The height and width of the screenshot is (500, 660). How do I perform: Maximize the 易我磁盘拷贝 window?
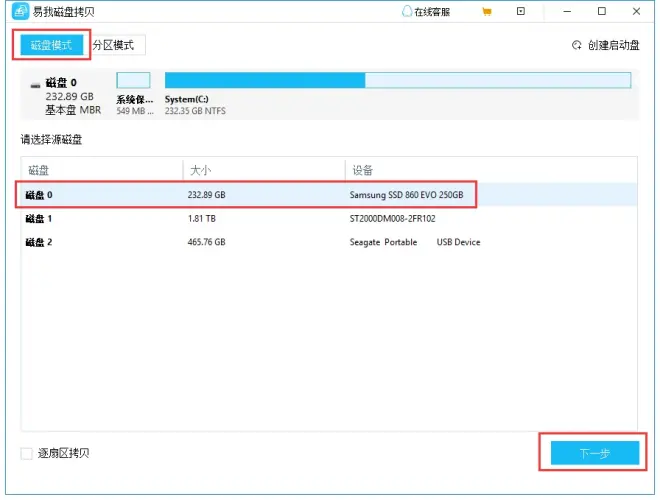[602, 11]
